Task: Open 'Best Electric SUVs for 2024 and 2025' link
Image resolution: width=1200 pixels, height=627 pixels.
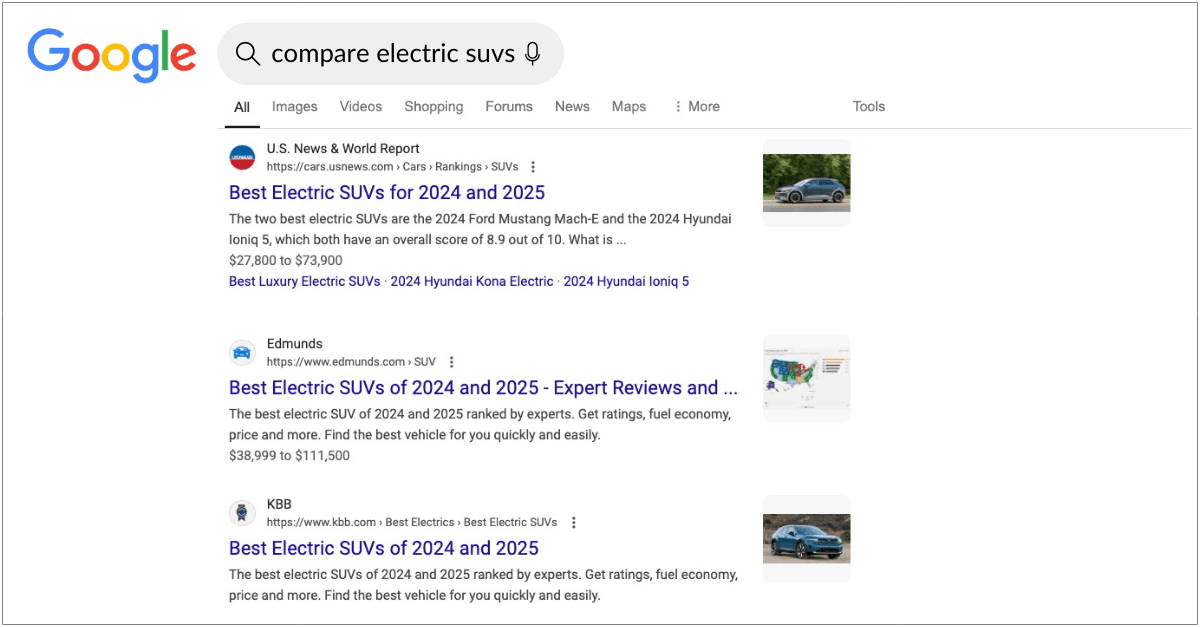Action: coord(387,192)
